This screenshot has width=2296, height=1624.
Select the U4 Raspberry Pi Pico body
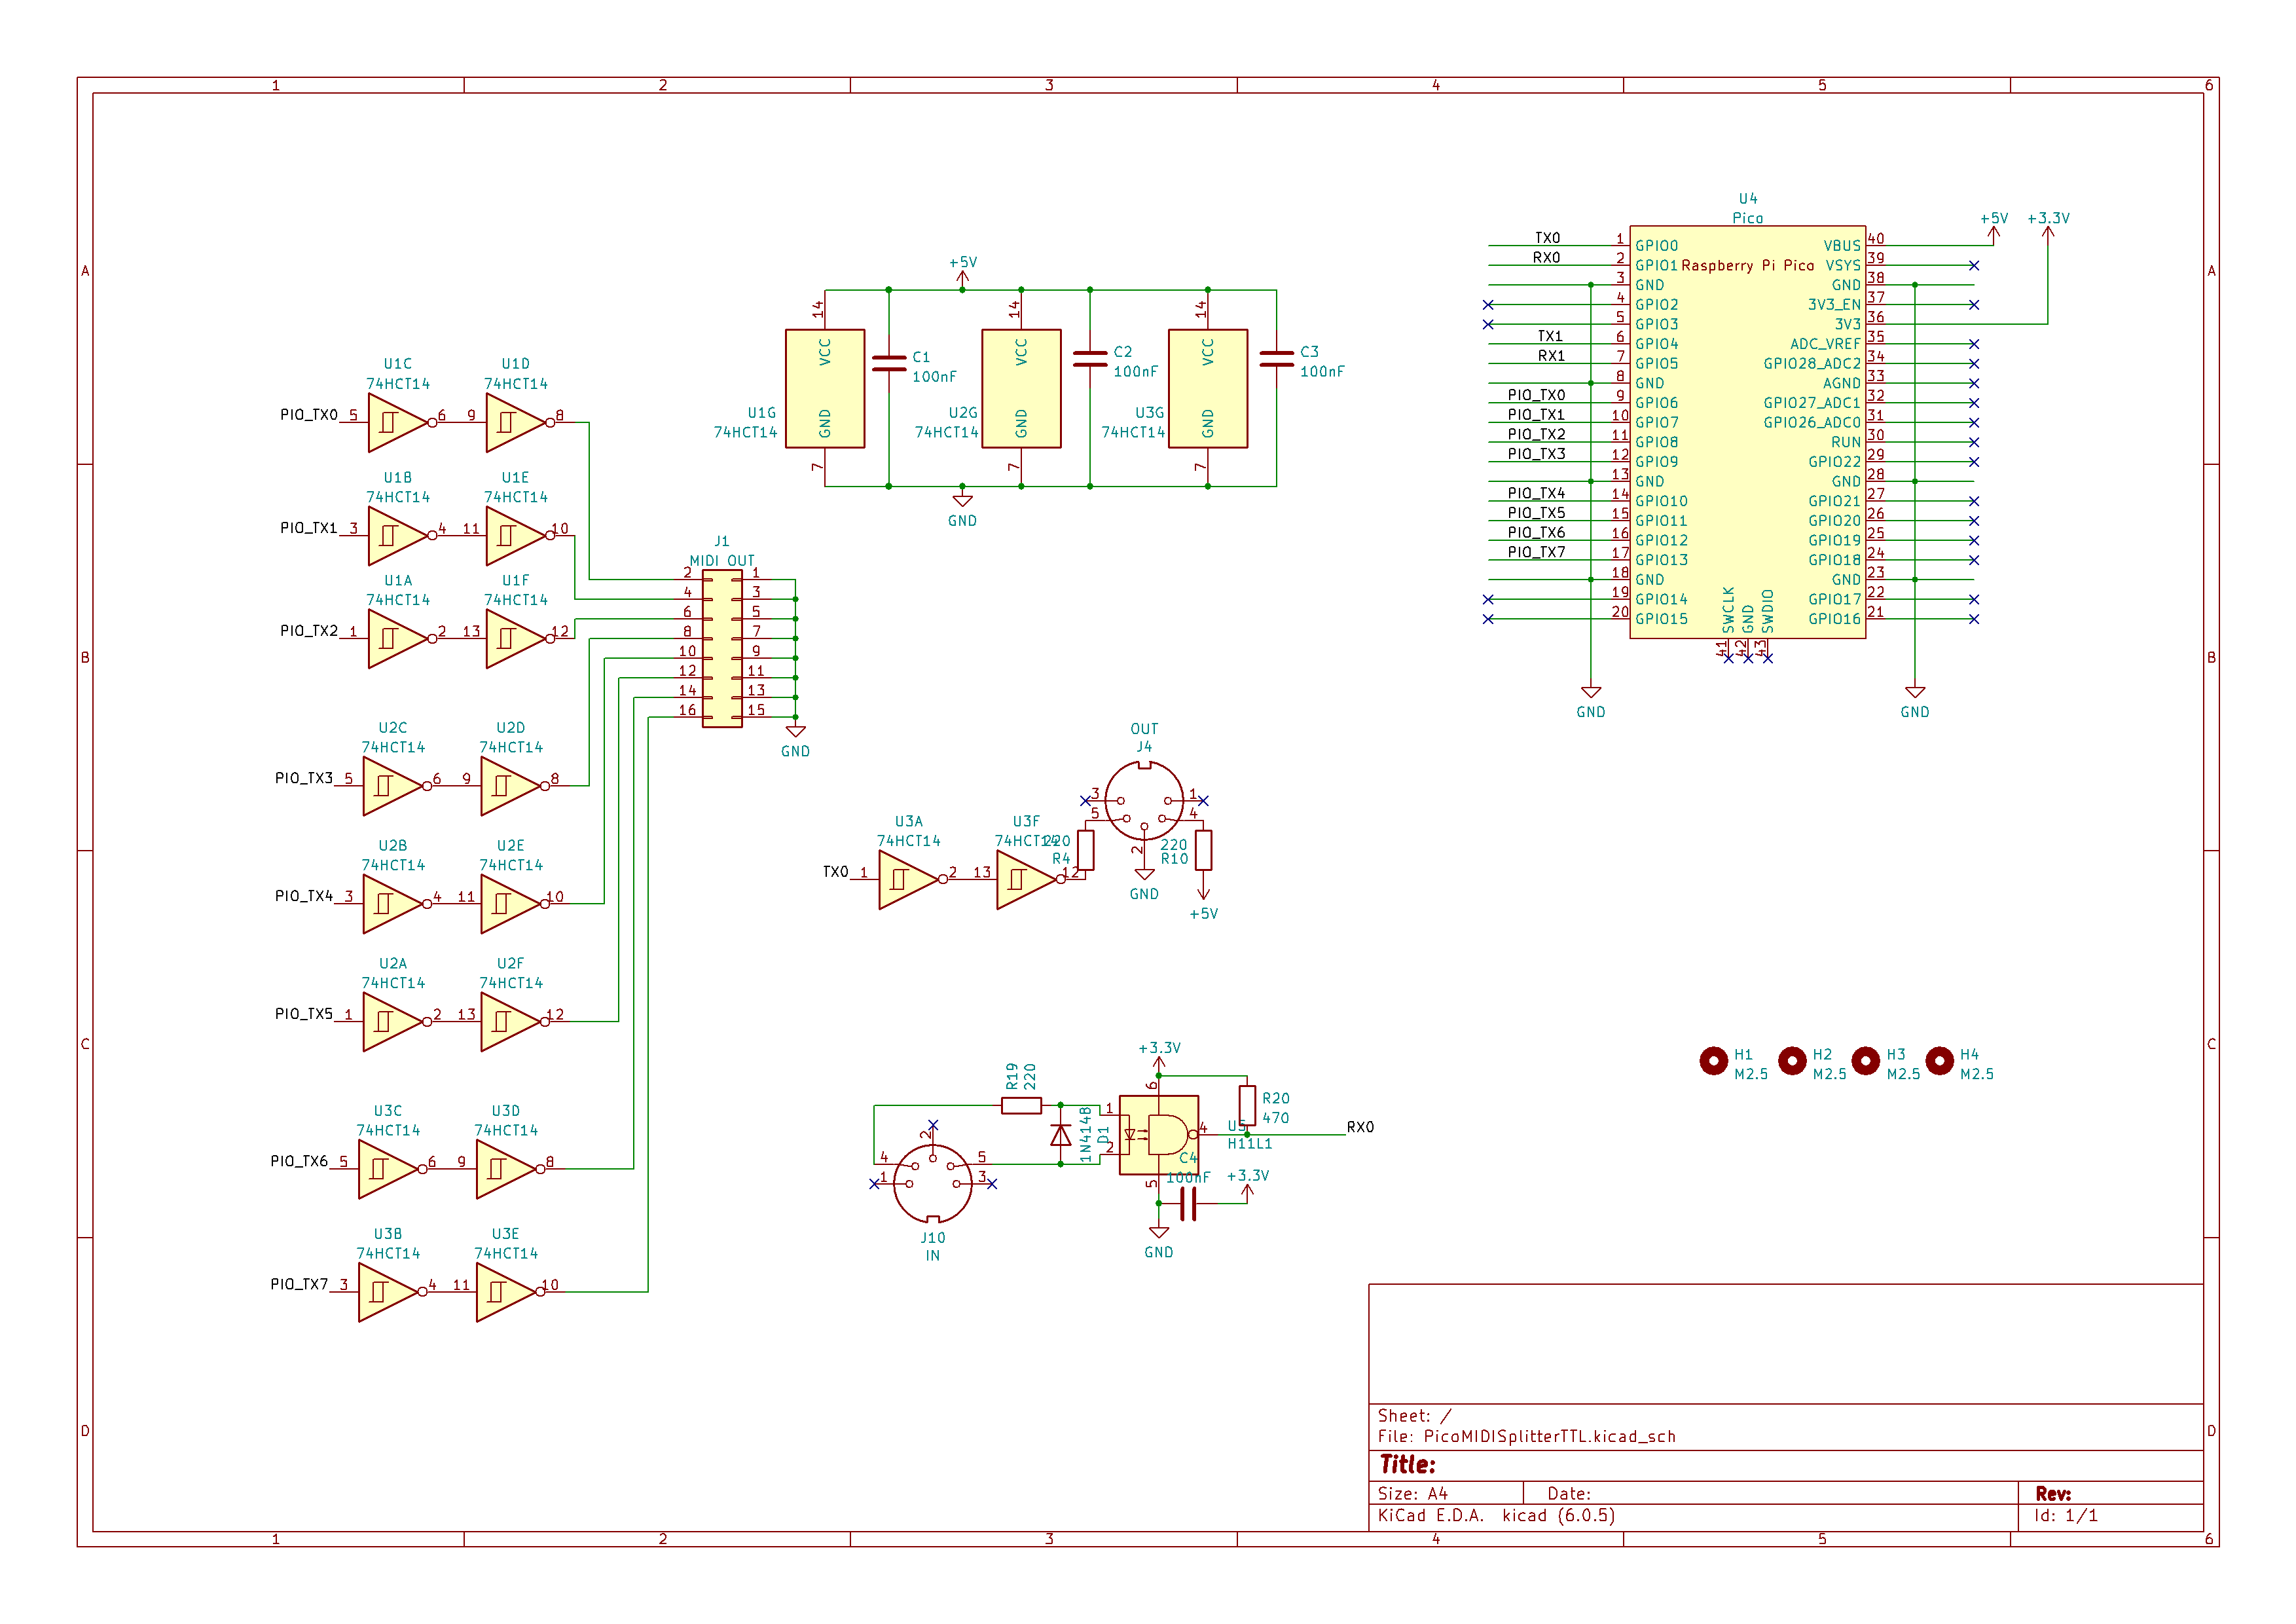[1748, 432]
